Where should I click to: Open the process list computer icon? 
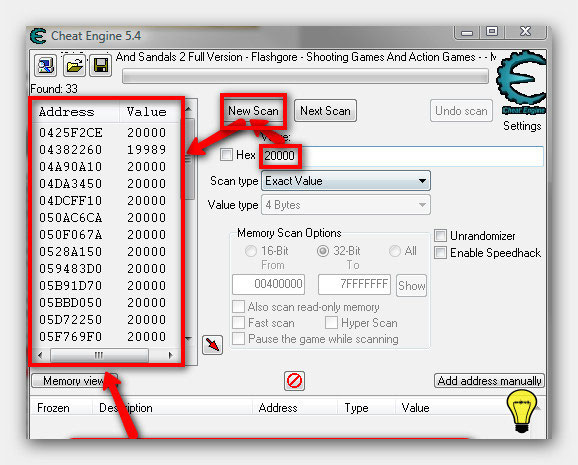pos(45,66)
